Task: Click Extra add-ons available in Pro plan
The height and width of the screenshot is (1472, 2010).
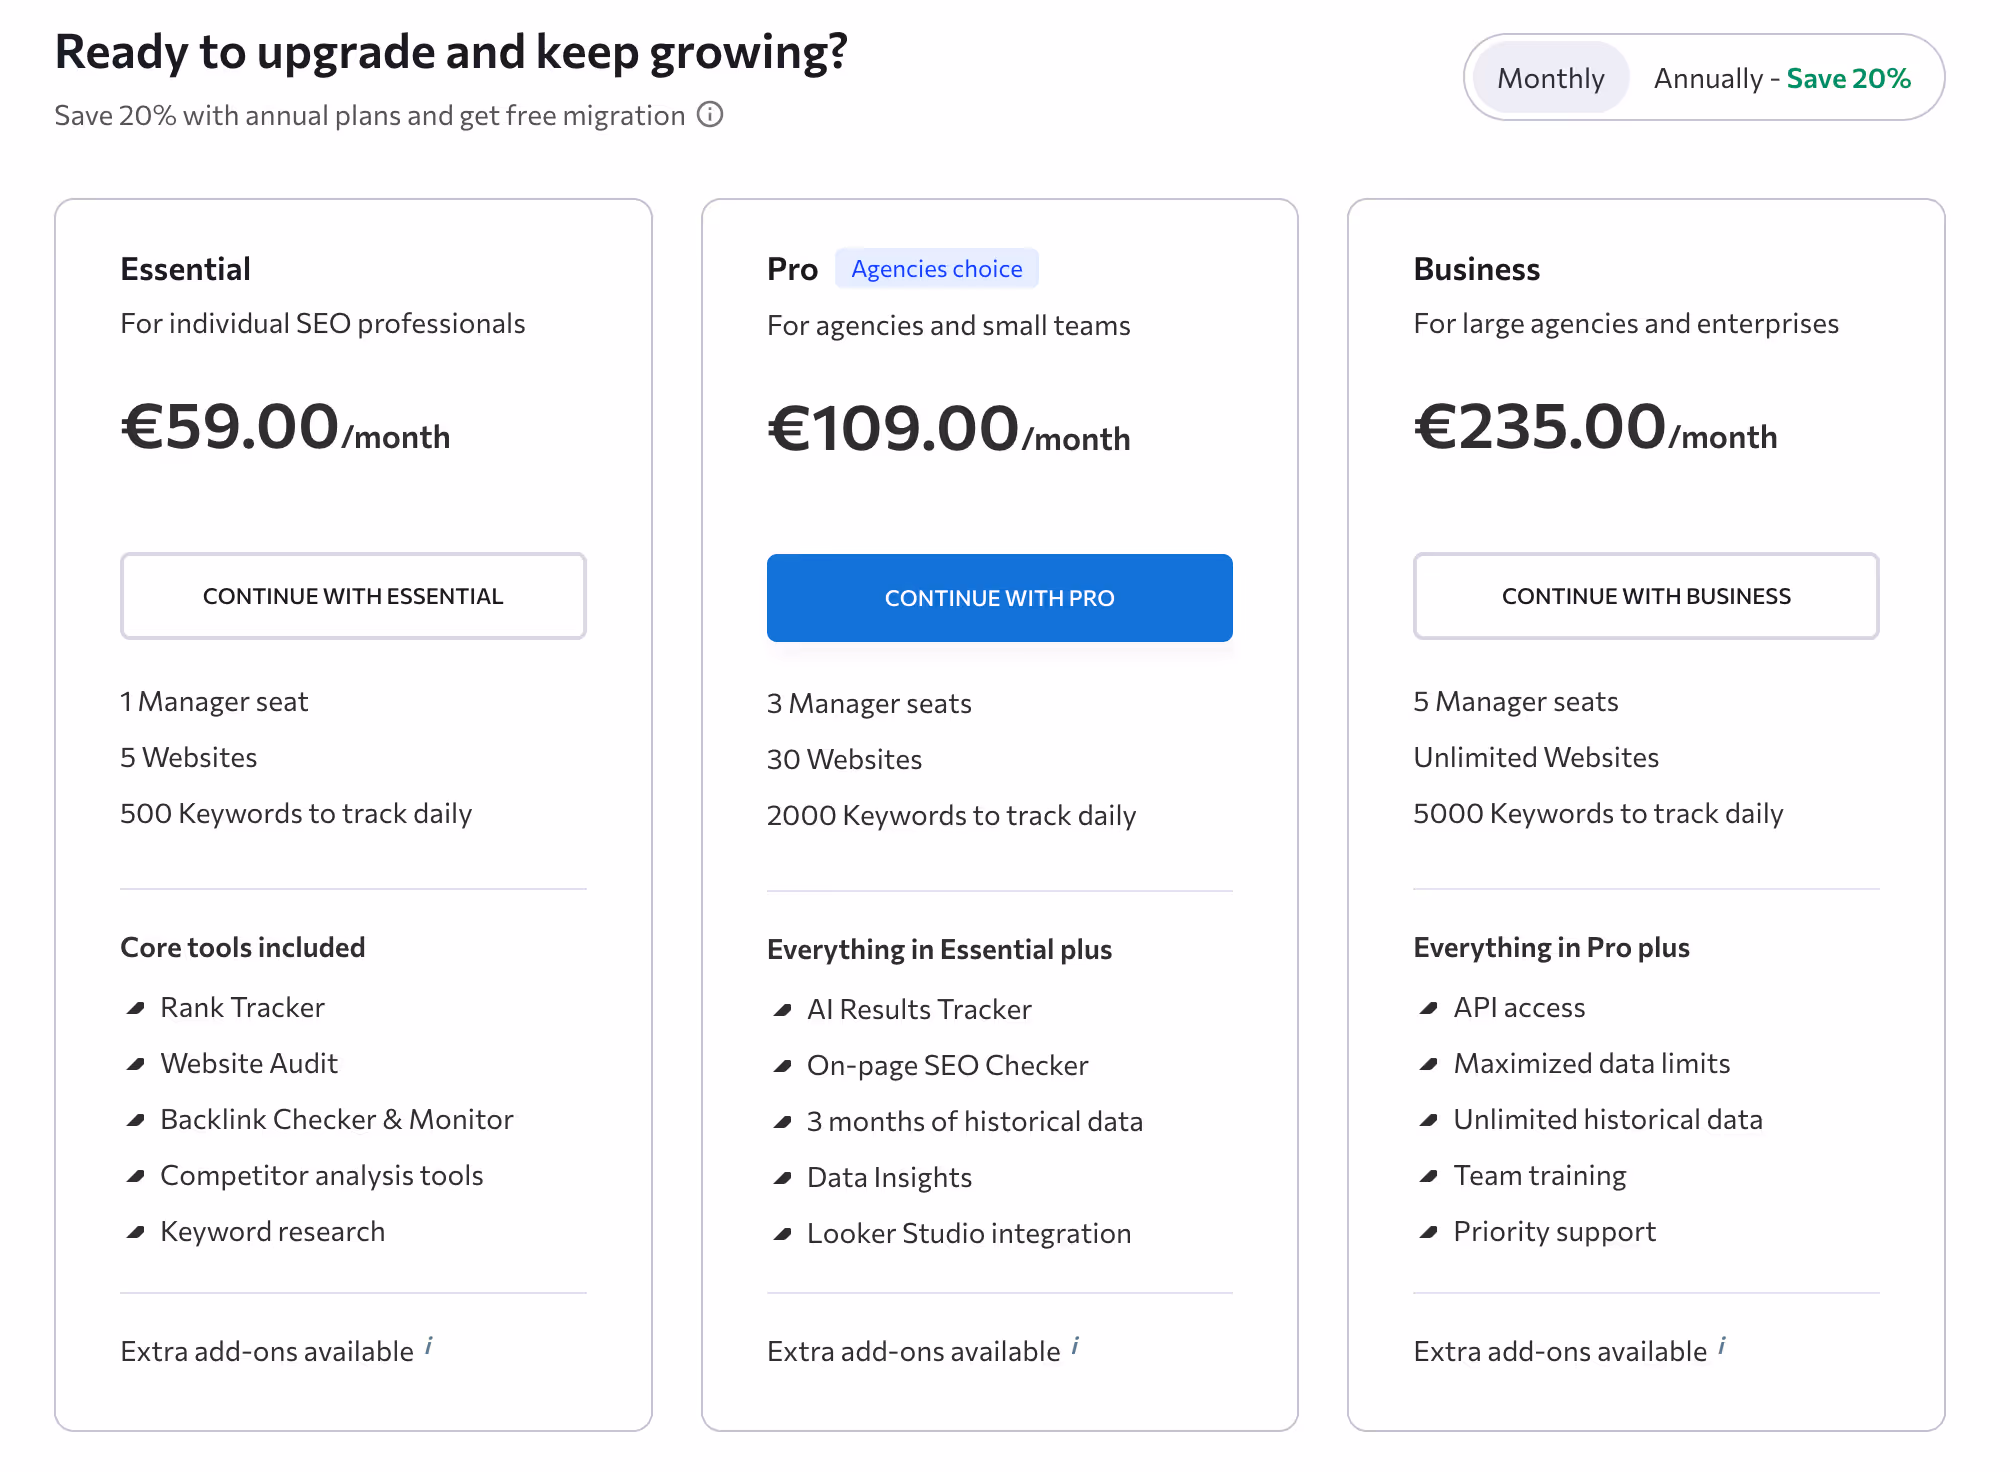Action: [x=913, y=1352]
